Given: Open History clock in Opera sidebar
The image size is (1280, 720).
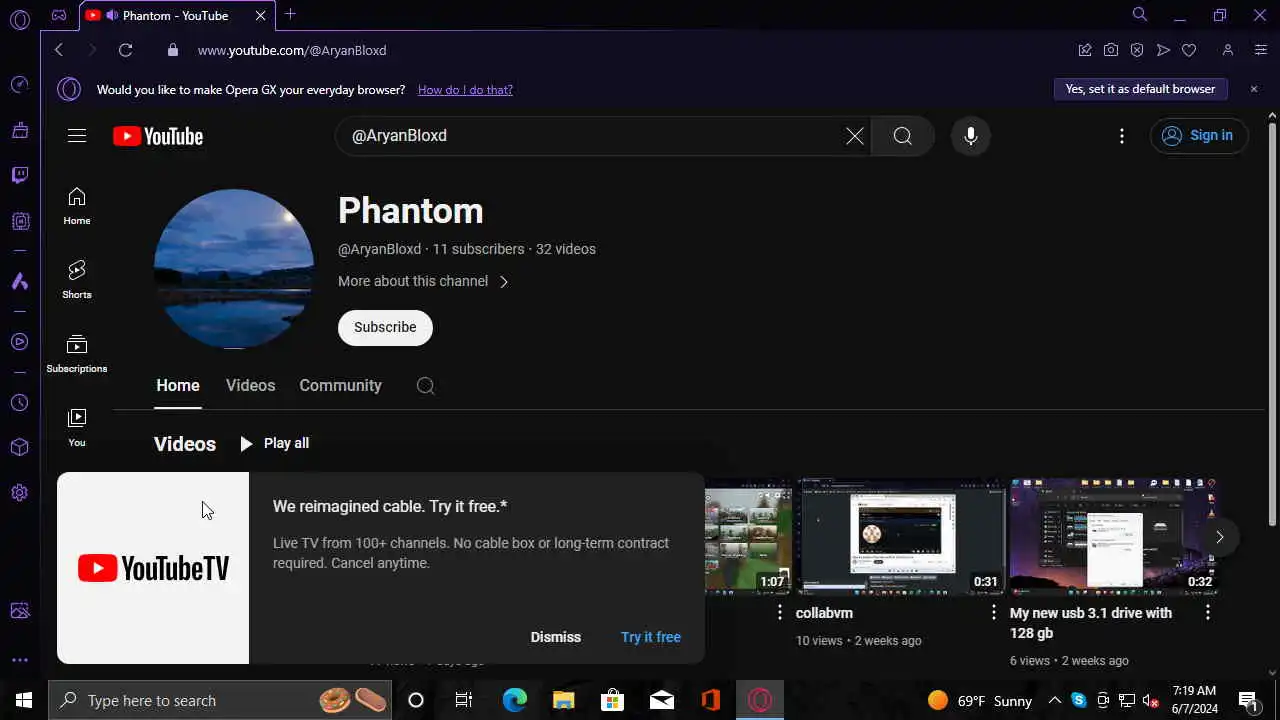Looking at the screenshot, I should point(19,403).
